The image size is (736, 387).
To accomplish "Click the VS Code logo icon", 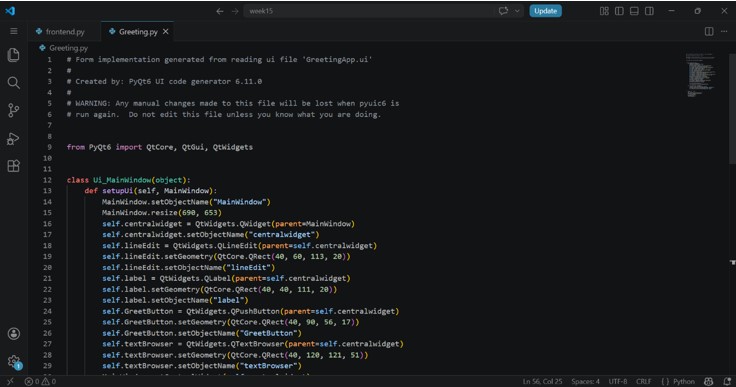I will coord(10,11).
